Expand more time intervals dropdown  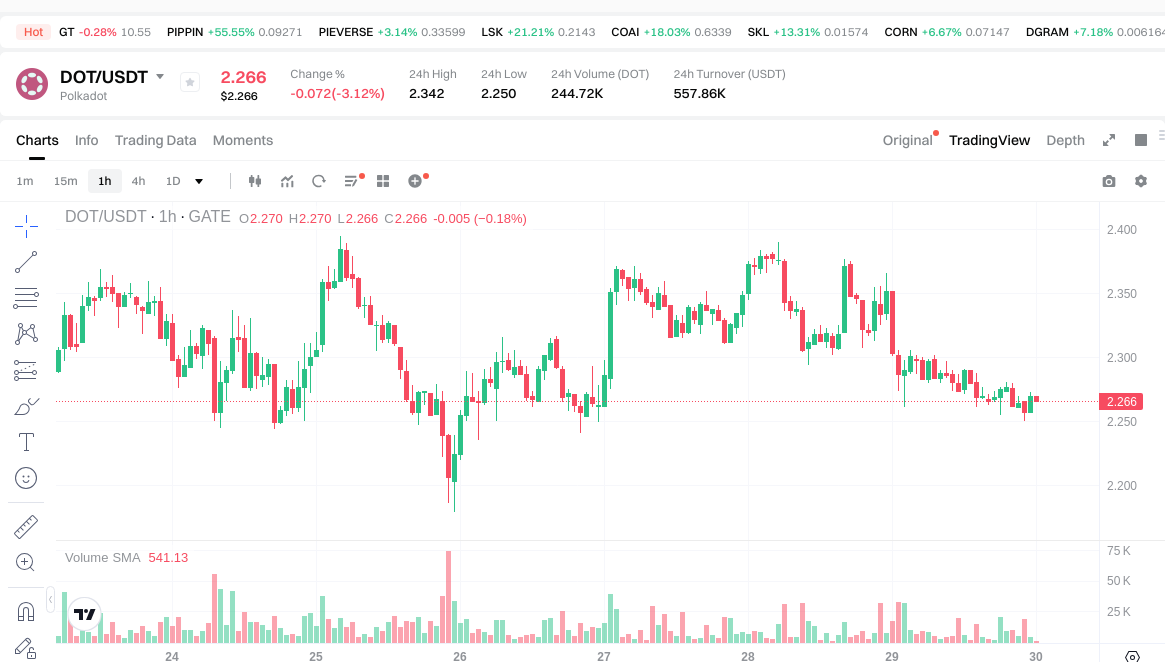199,181
